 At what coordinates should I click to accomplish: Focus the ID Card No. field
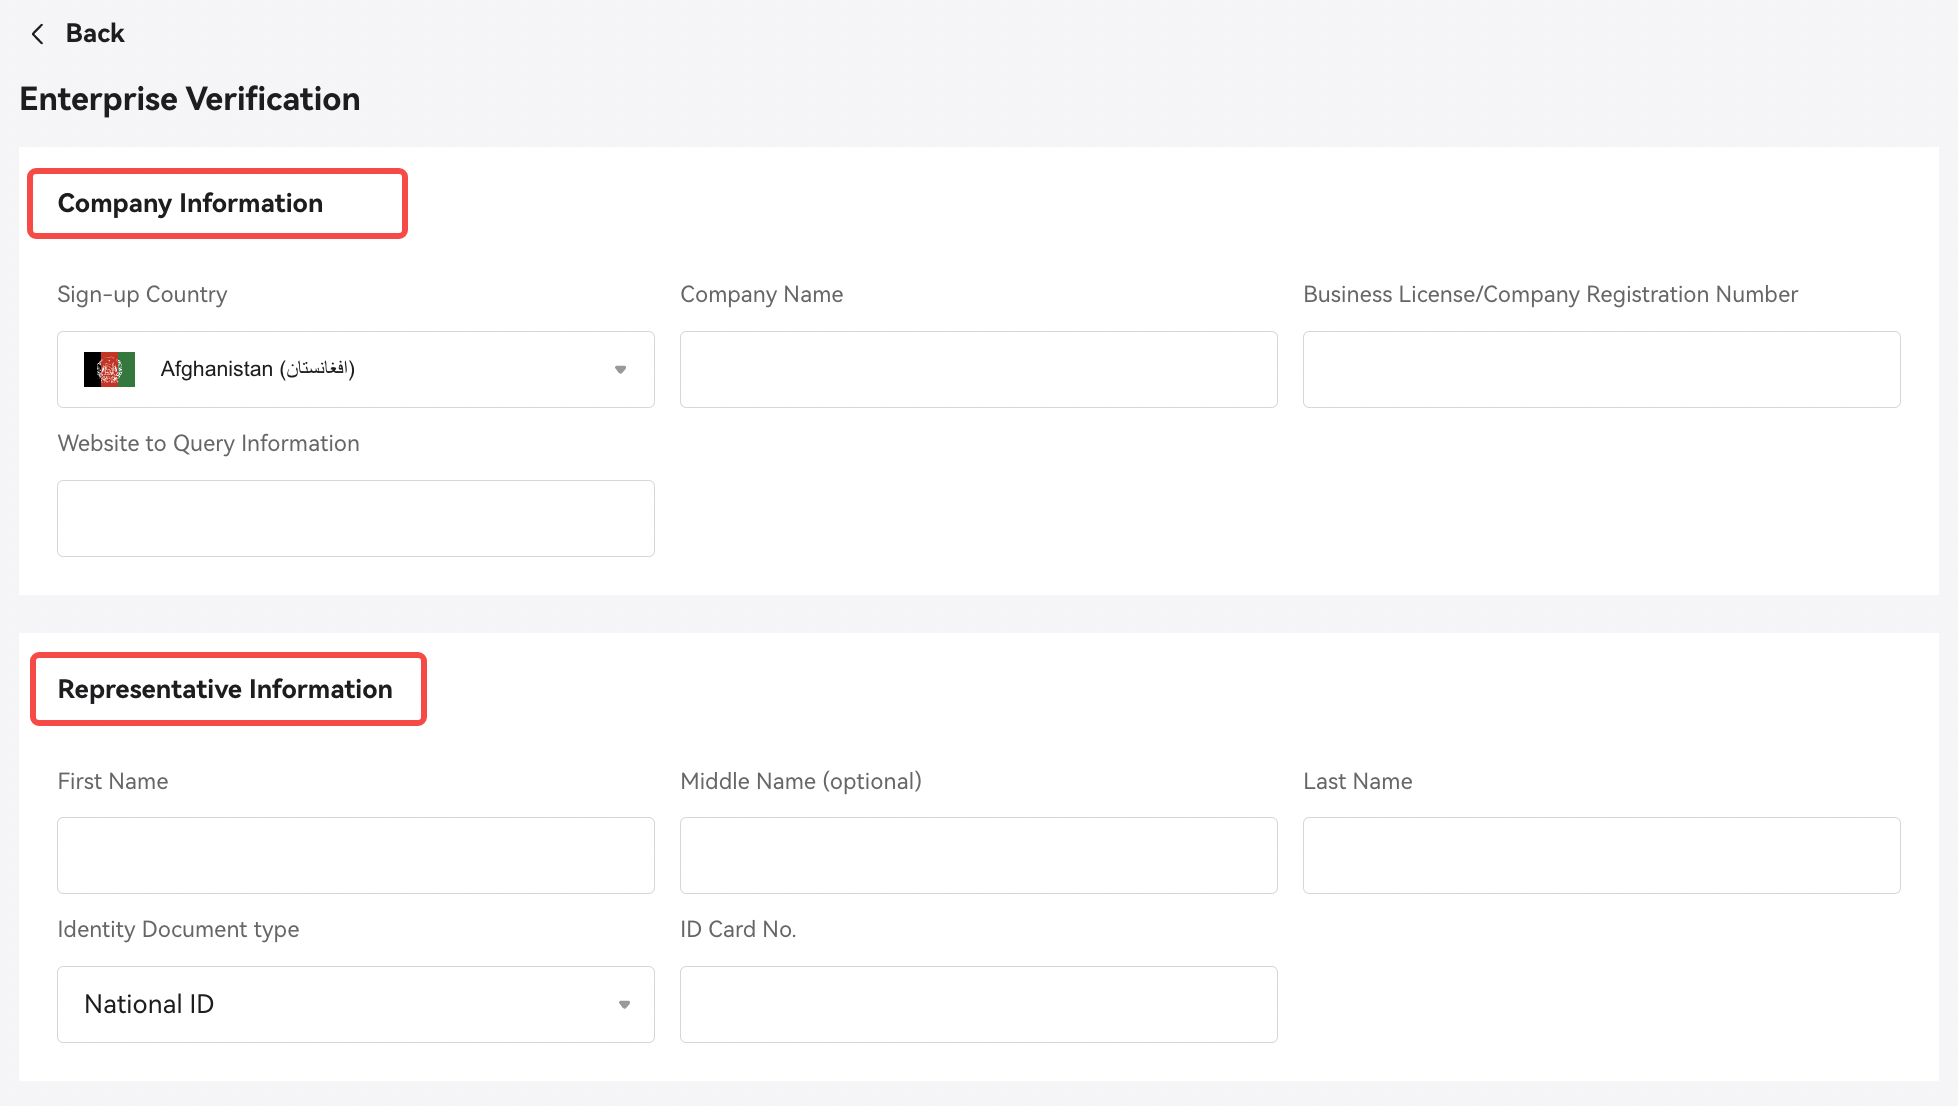[x=978, y=1004]
